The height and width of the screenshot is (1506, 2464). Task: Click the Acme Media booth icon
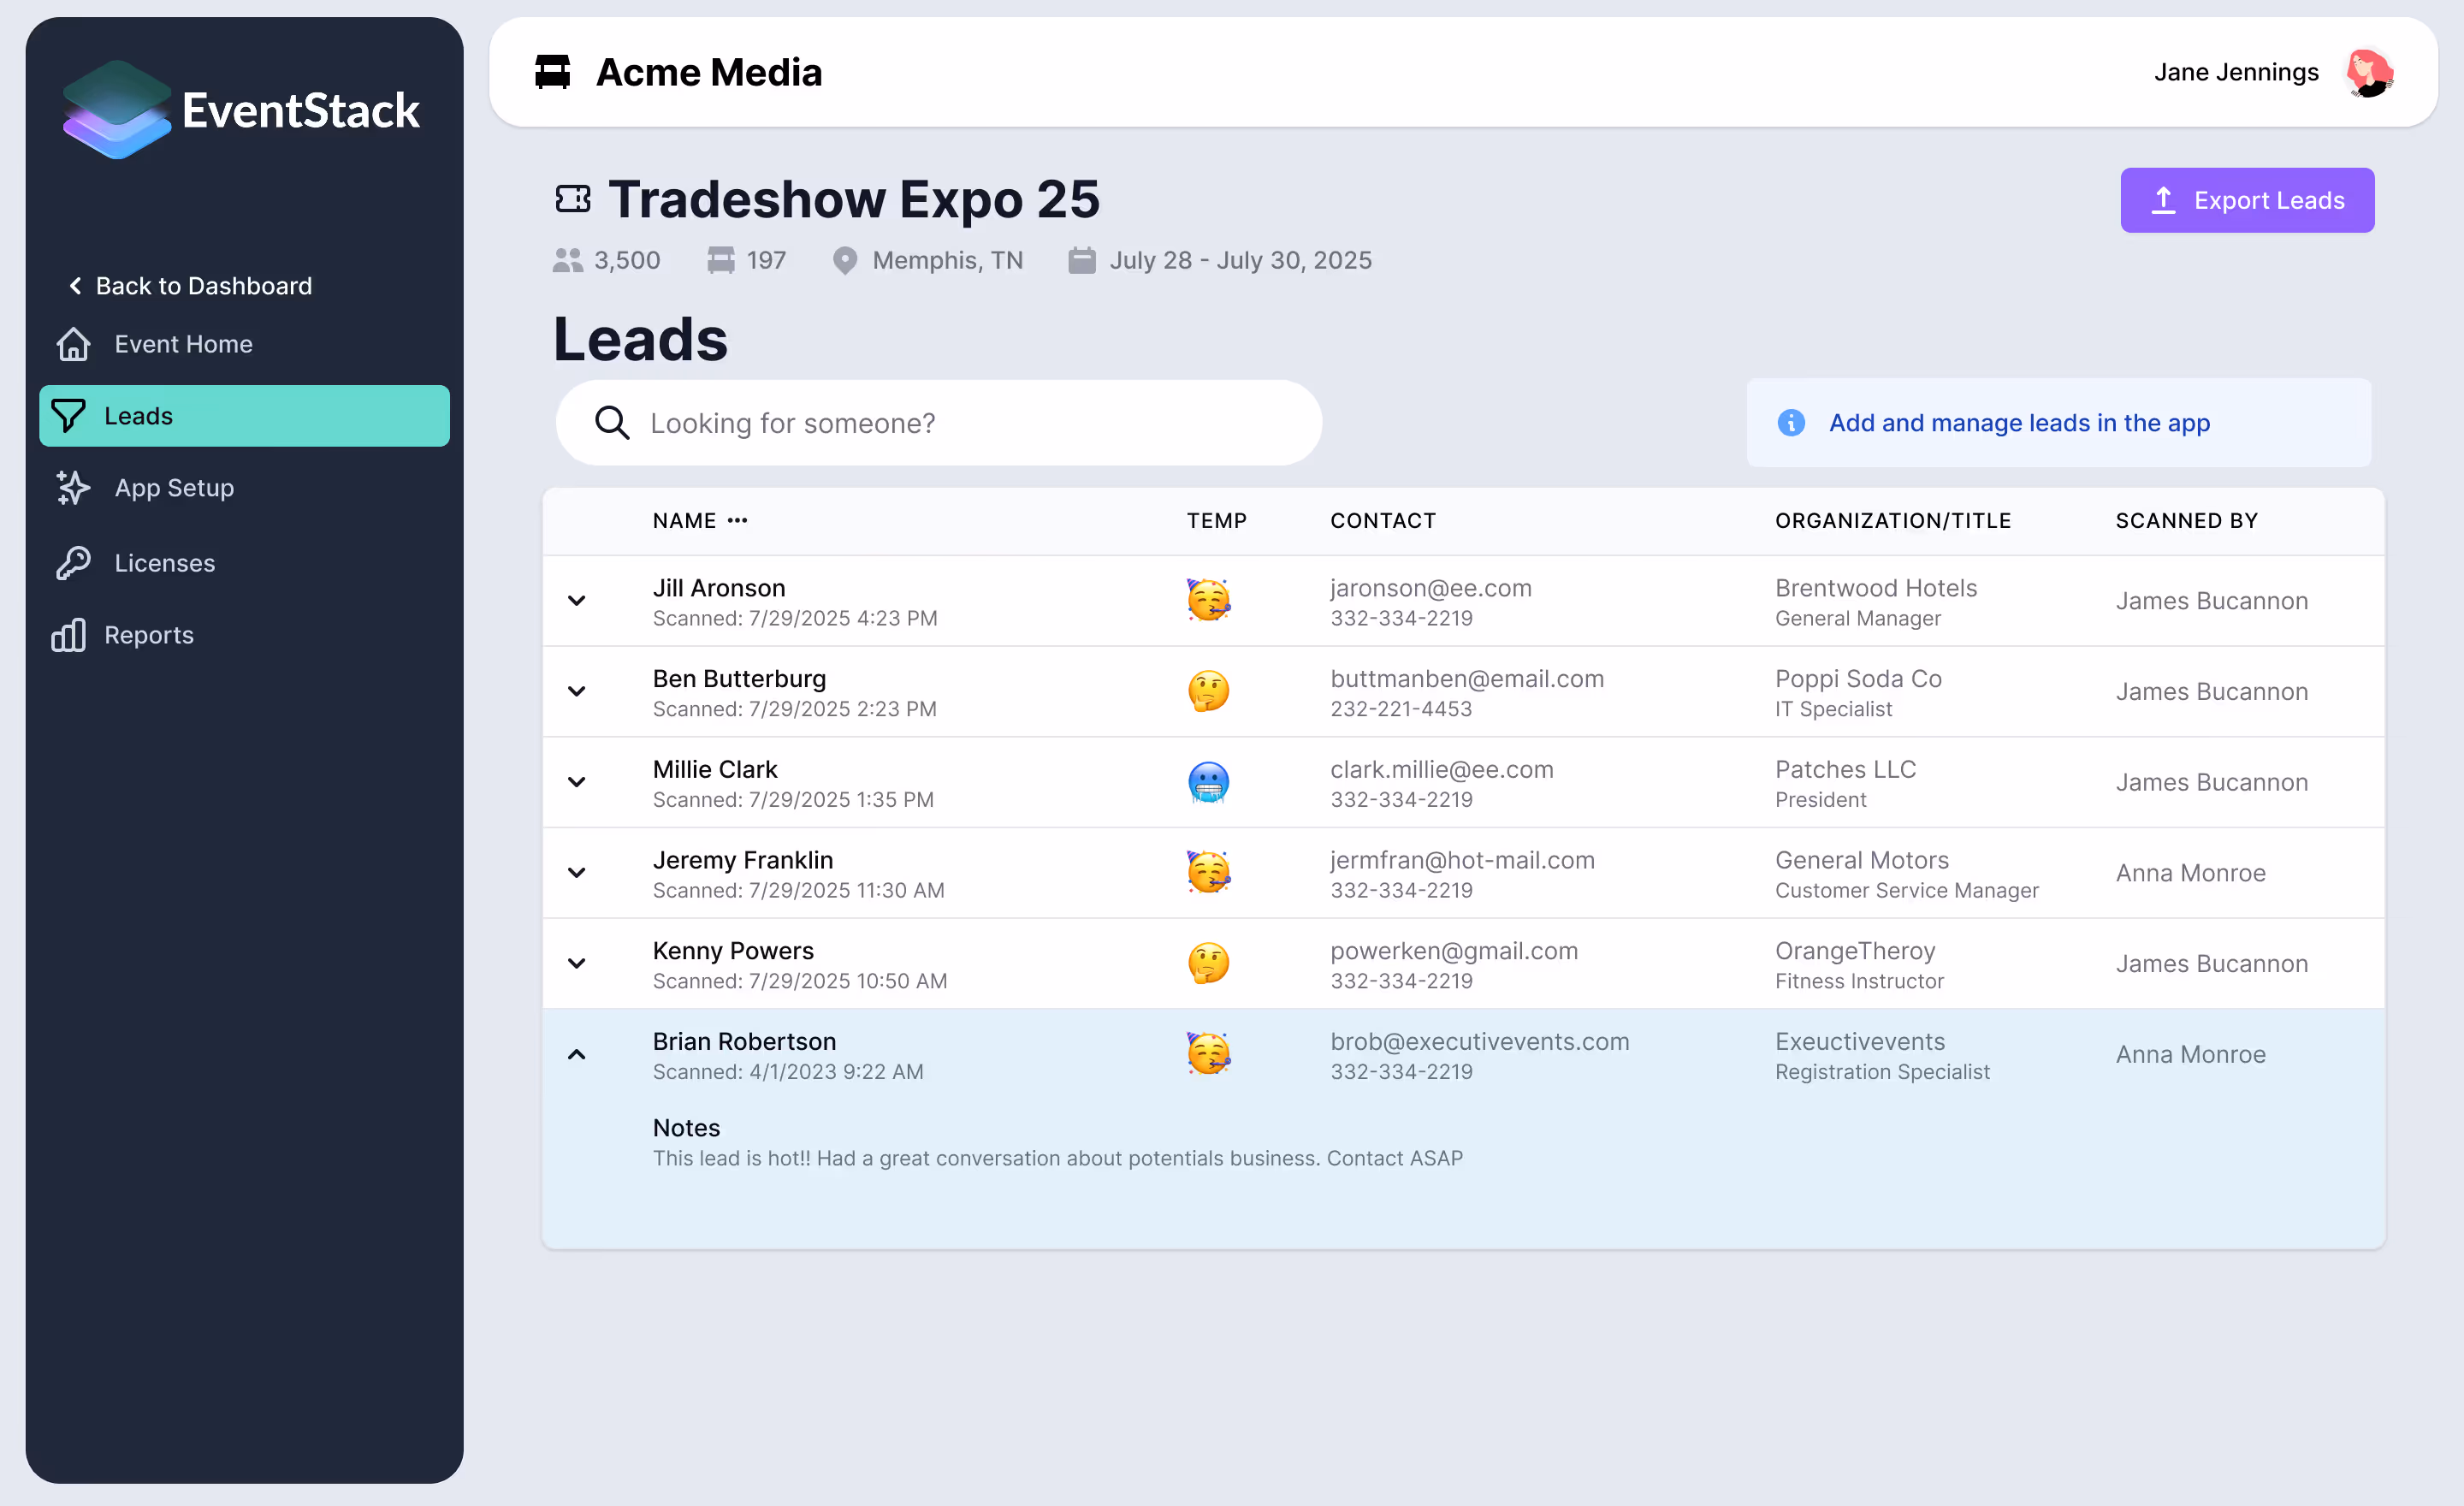(x=552, y=72)
